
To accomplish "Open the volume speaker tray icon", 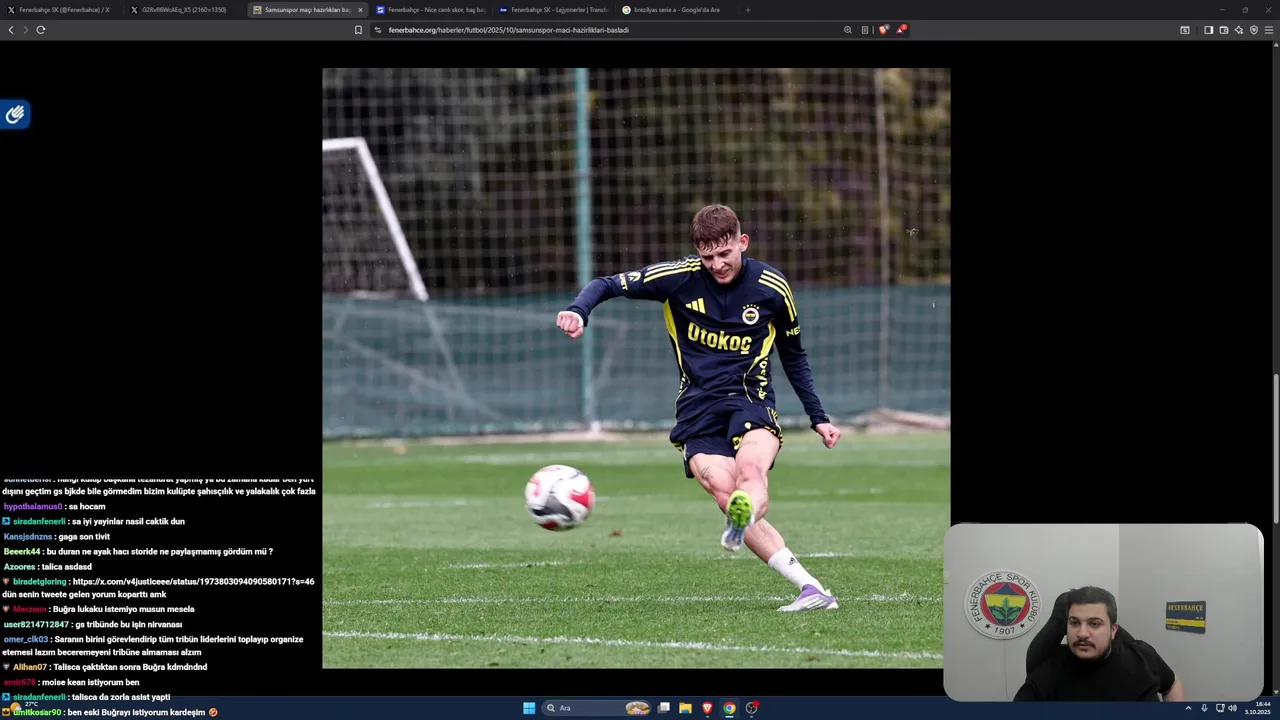I will pos(1232,708).
